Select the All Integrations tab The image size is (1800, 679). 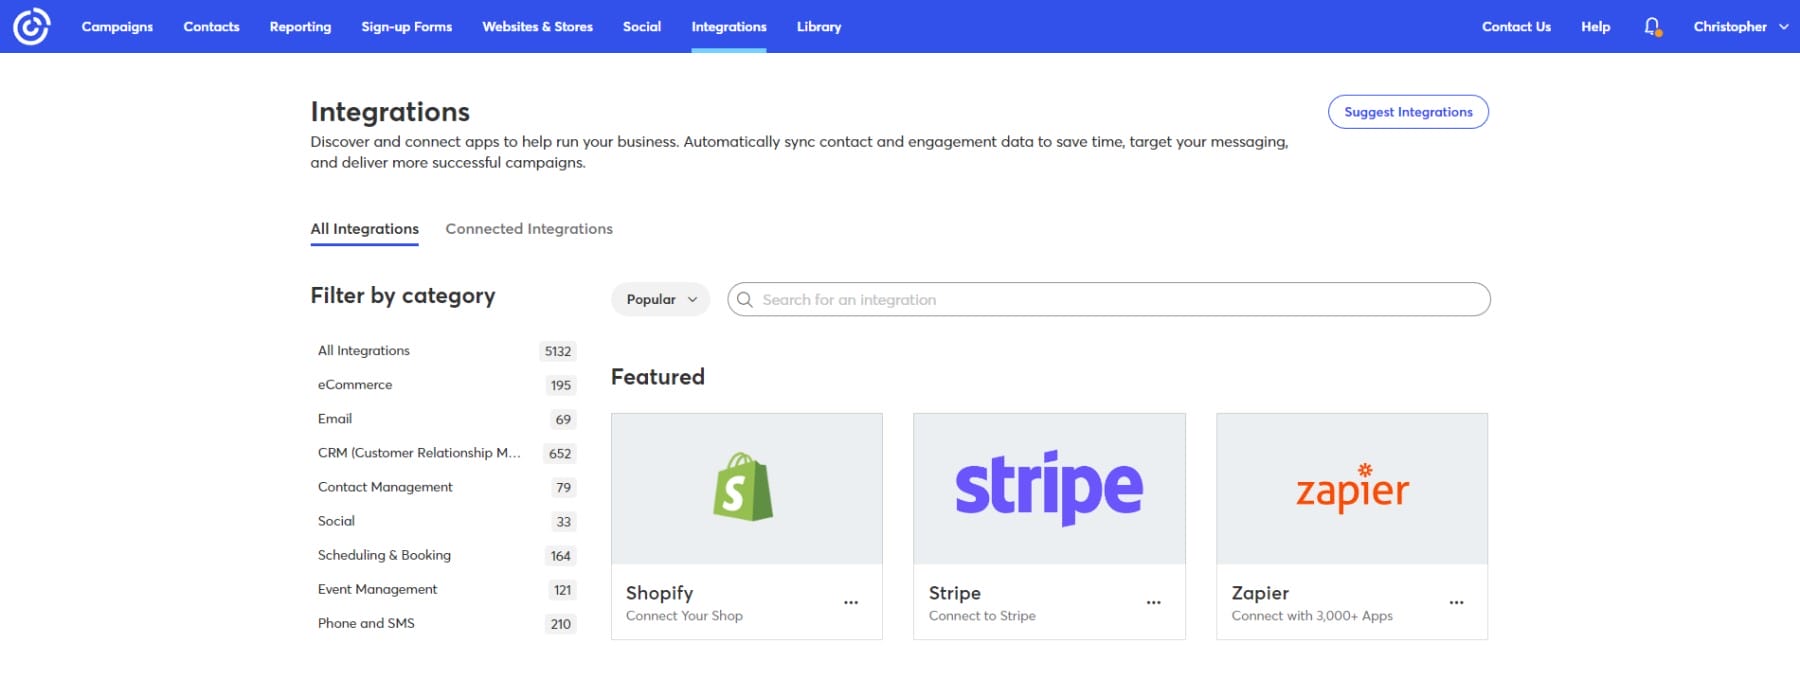point(364,229)
